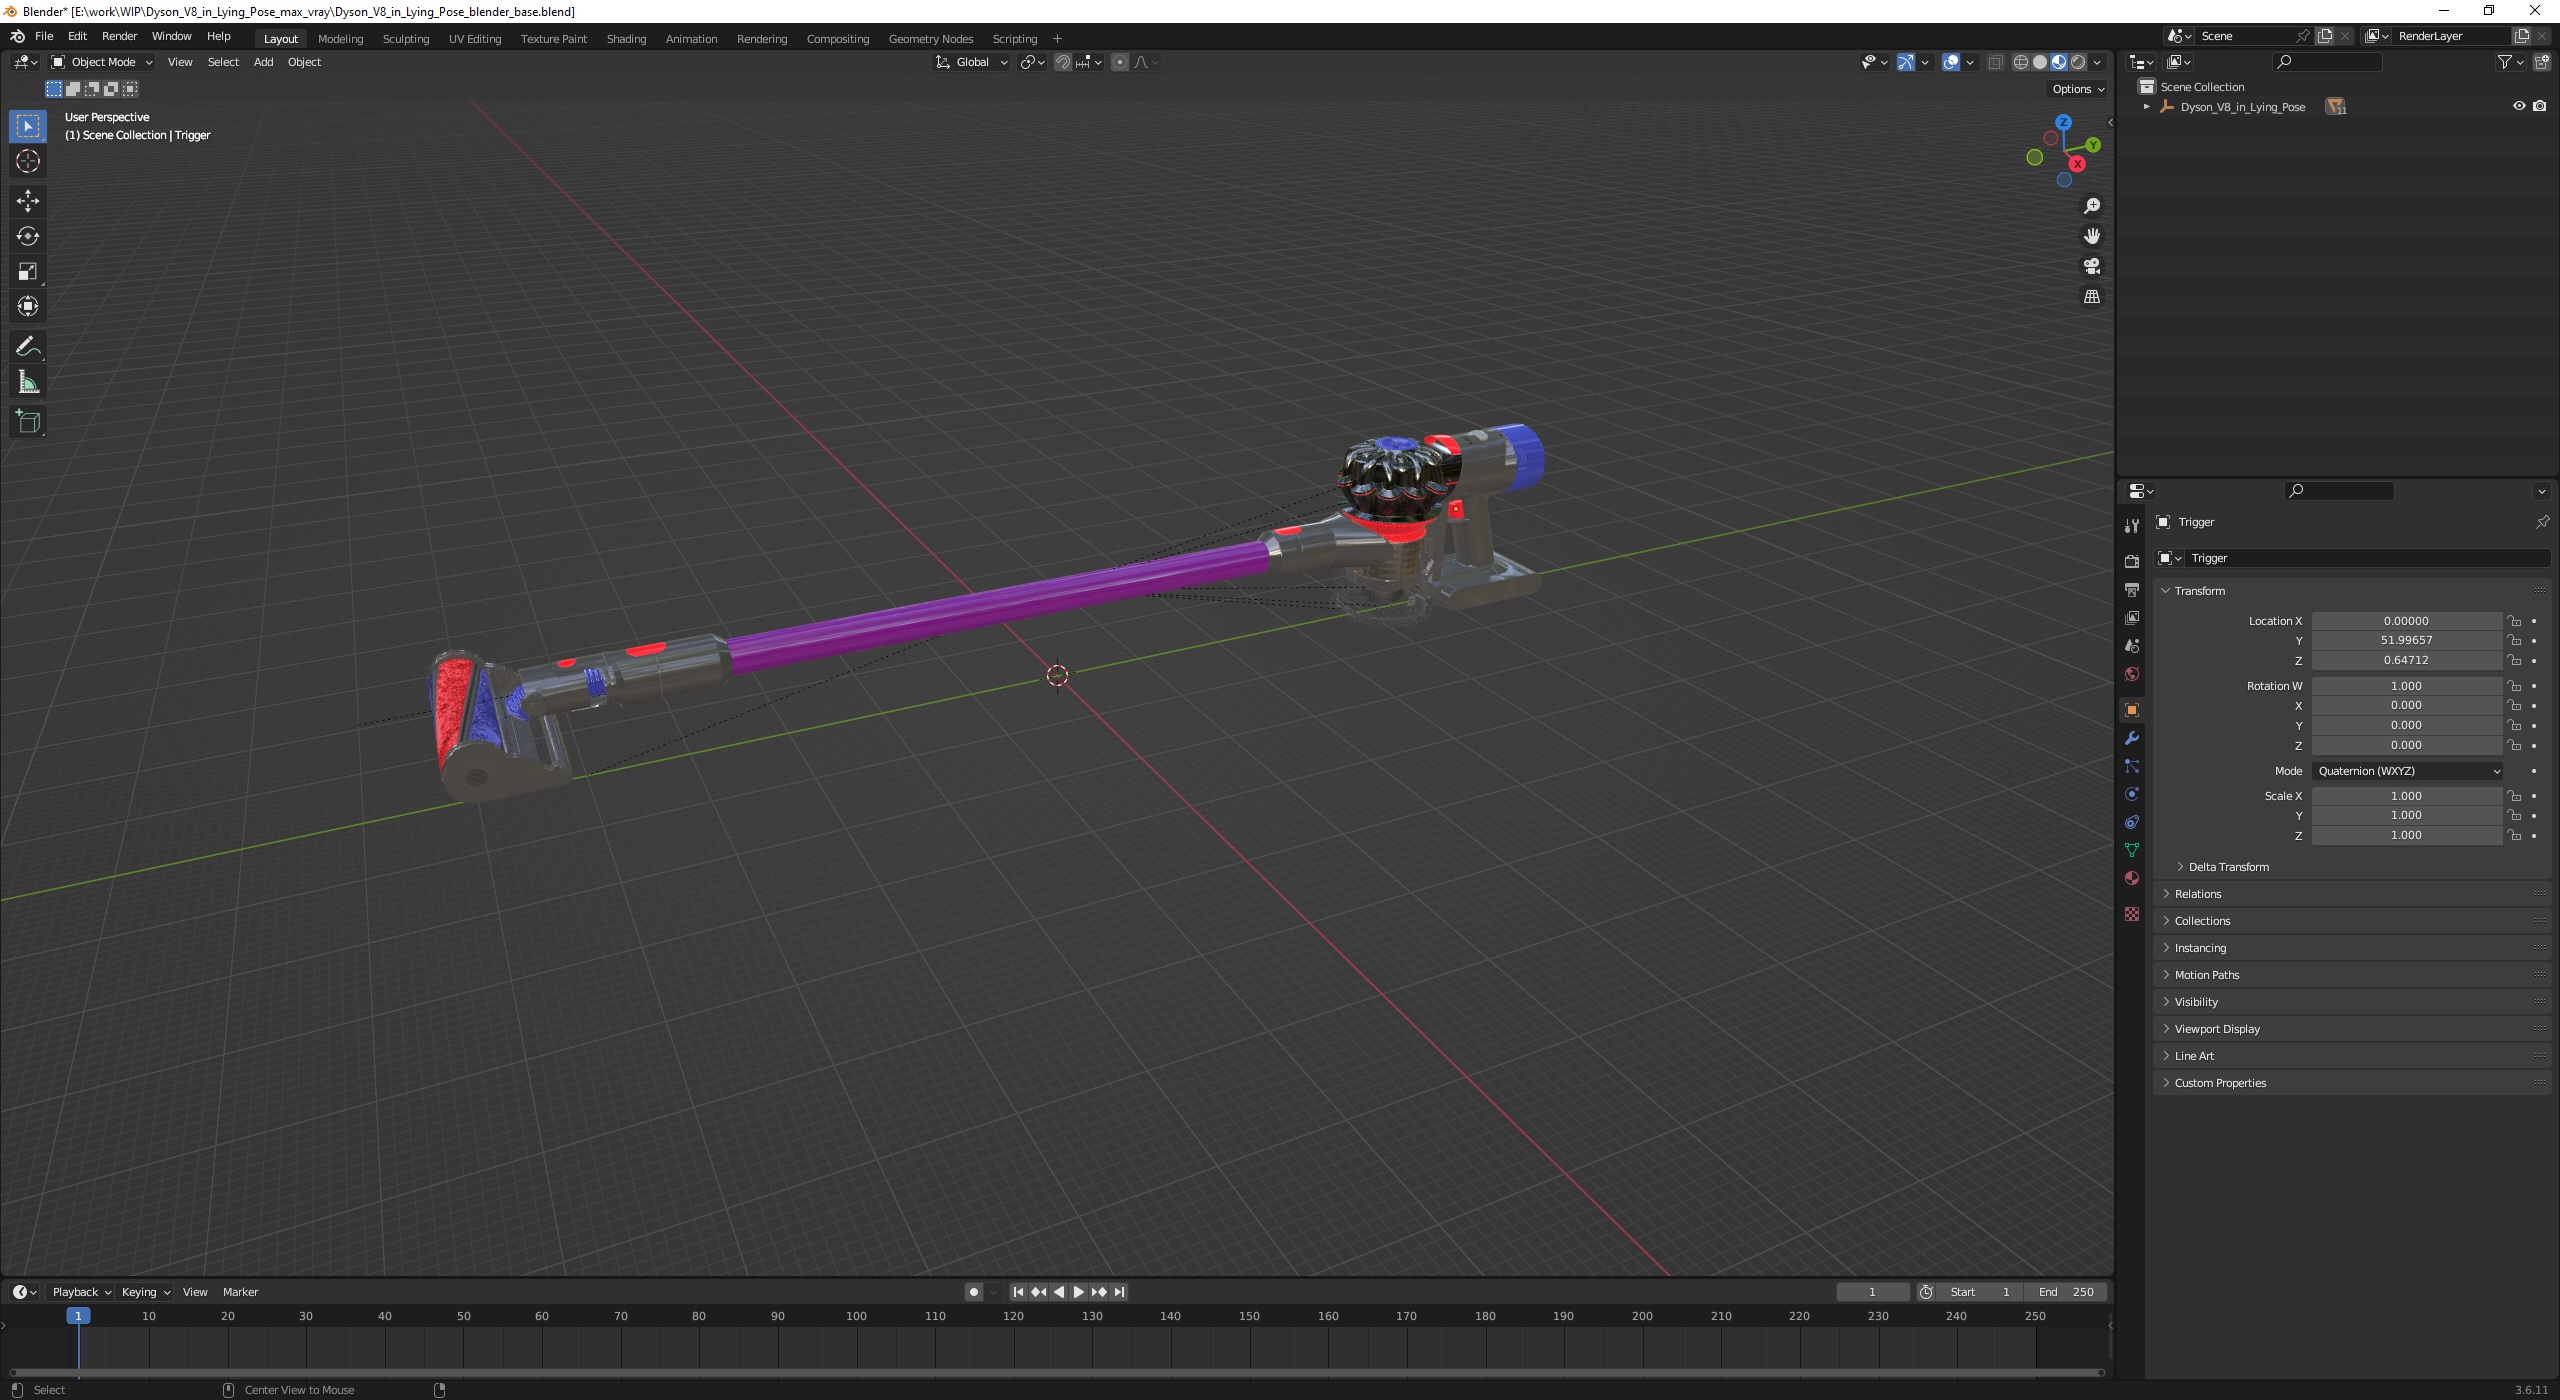Hide Dyson_V8_in_Lying_Pose with eye icon
The image size is (2560, 1400).
(x=2518, y=106)
